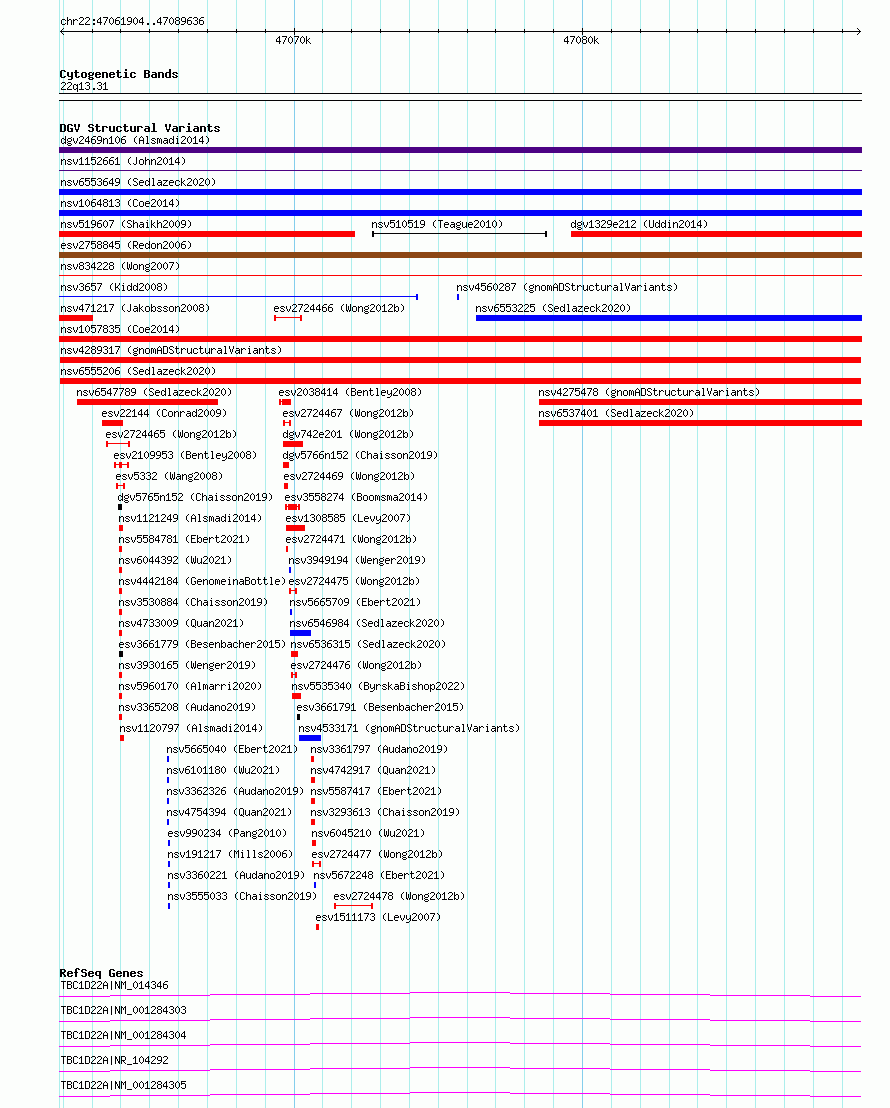Open esv1308585 (Levy2007) variant
This screenshot has height=1108, width=890.
(349, 518)
